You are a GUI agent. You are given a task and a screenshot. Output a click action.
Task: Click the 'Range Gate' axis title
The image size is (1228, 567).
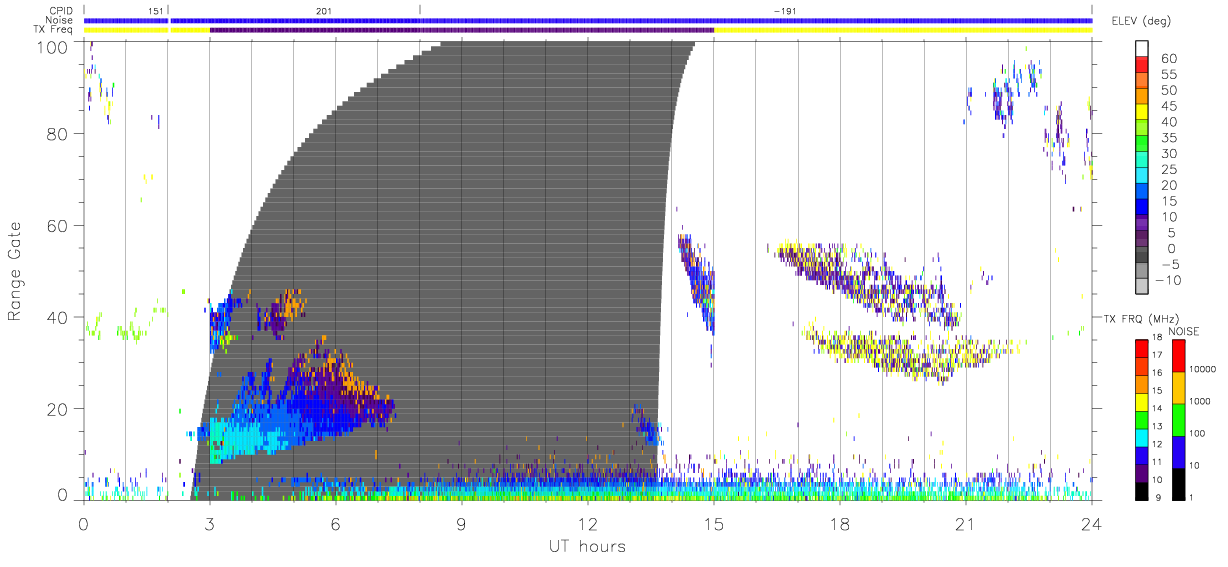tap(16, 271)
